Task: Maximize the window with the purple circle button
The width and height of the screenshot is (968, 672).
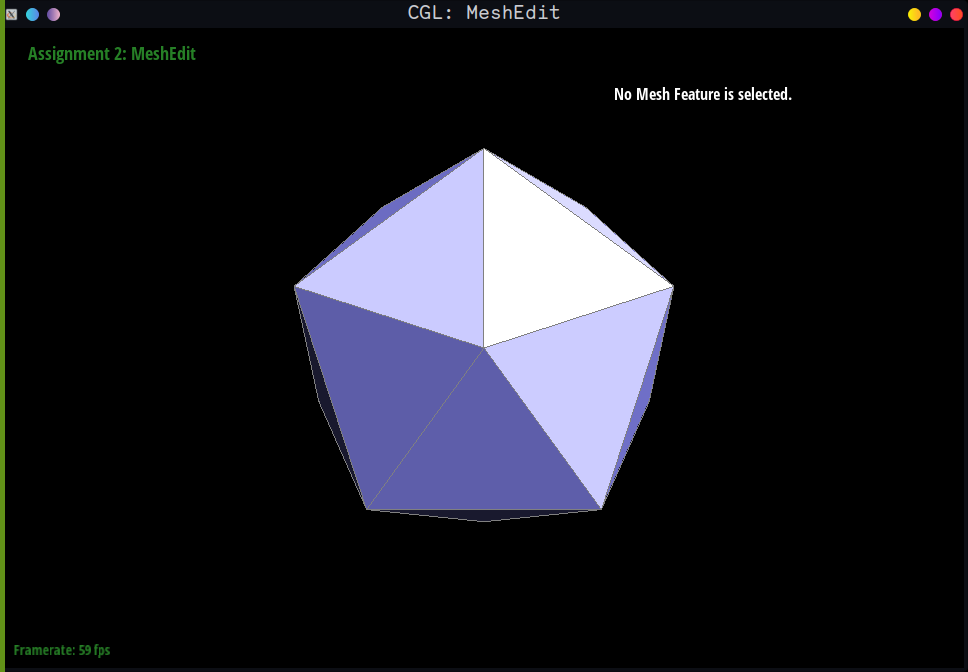Action: [x=935, y=14]
